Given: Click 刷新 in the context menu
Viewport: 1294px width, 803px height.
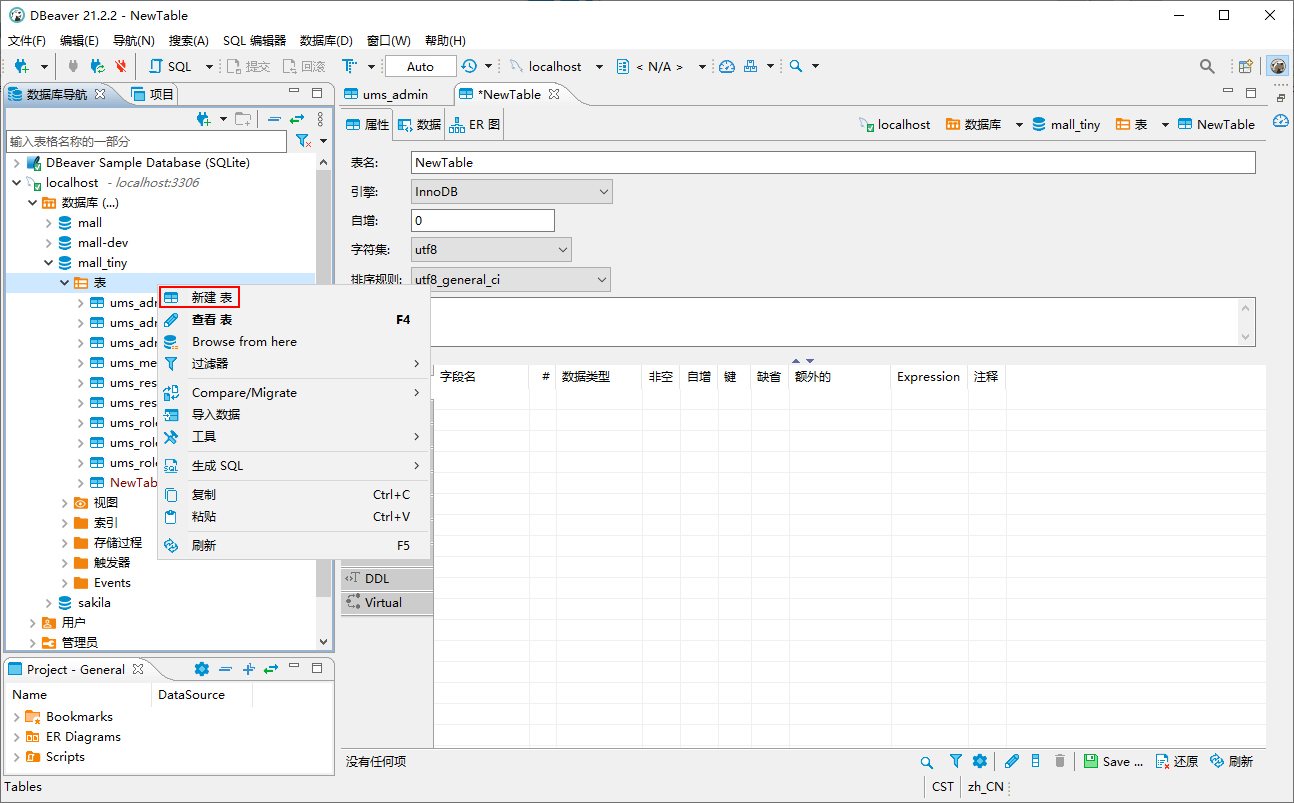Looking at the screenshot, I should point(295,545).
